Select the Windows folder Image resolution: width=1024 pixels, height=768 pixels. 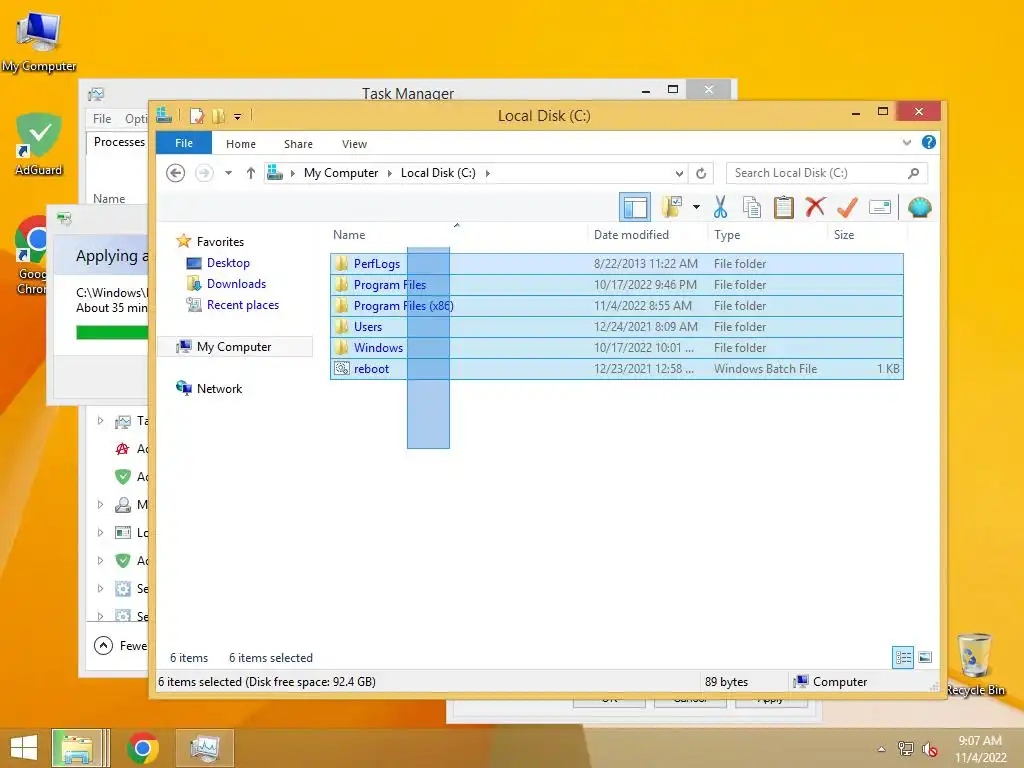(x=616, y=347)
